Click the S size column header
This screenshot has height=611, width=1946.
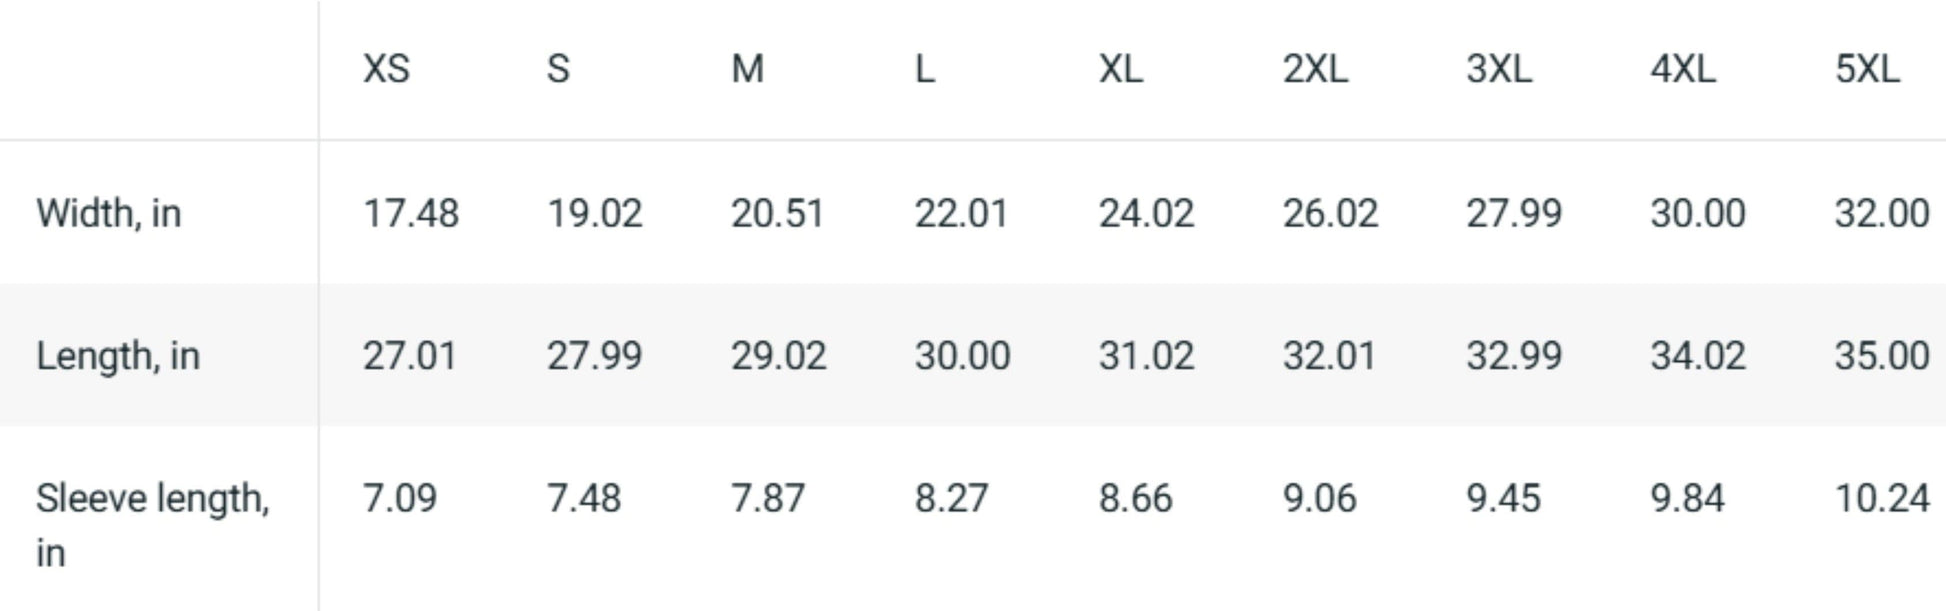point(558,69)
